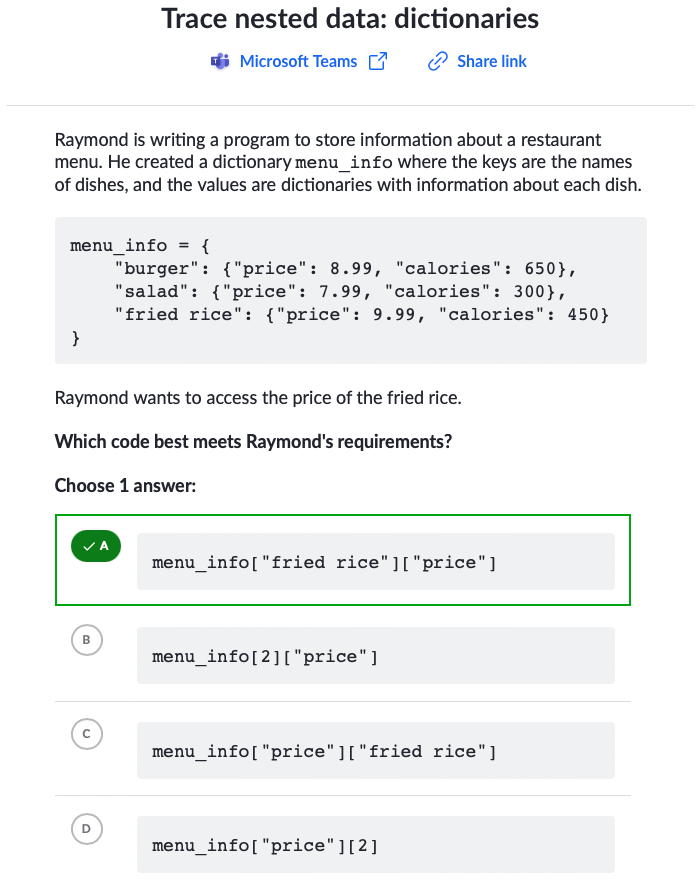Select the green checked answer A badge
The image size is (700, 883).
click(96, 546)
